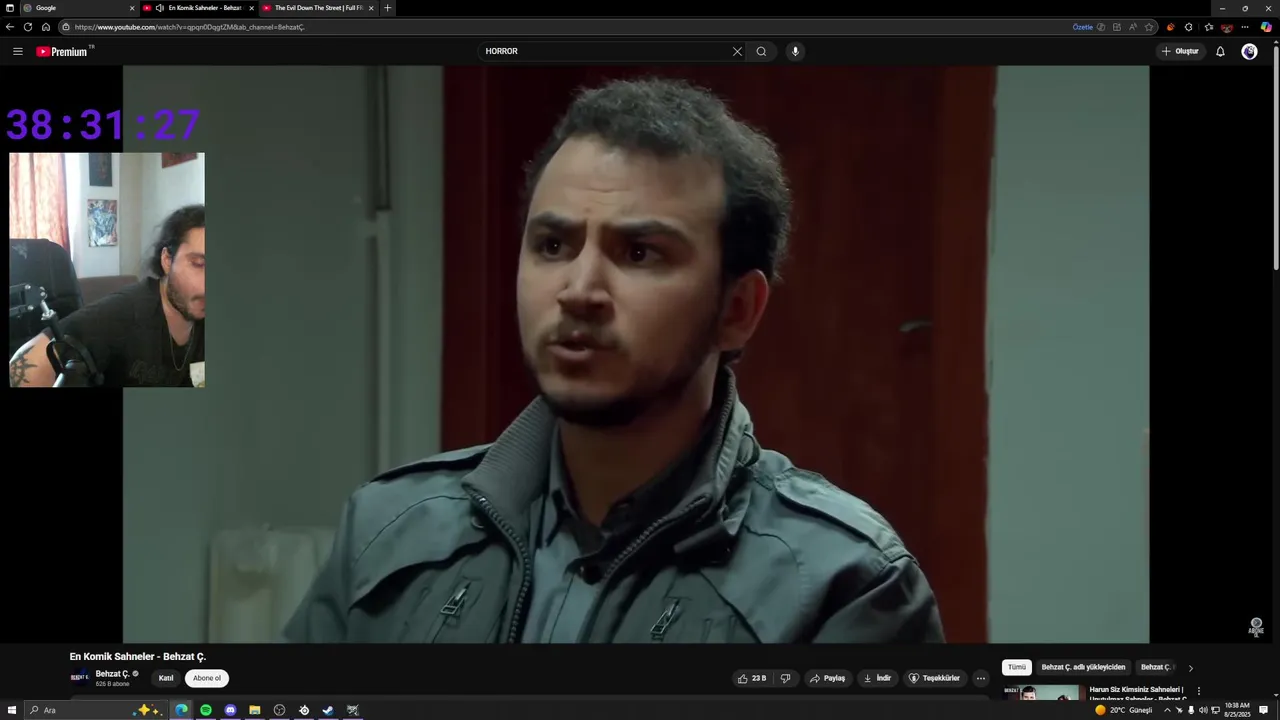Go to YouTube Premium home logo

pos(64,51)
